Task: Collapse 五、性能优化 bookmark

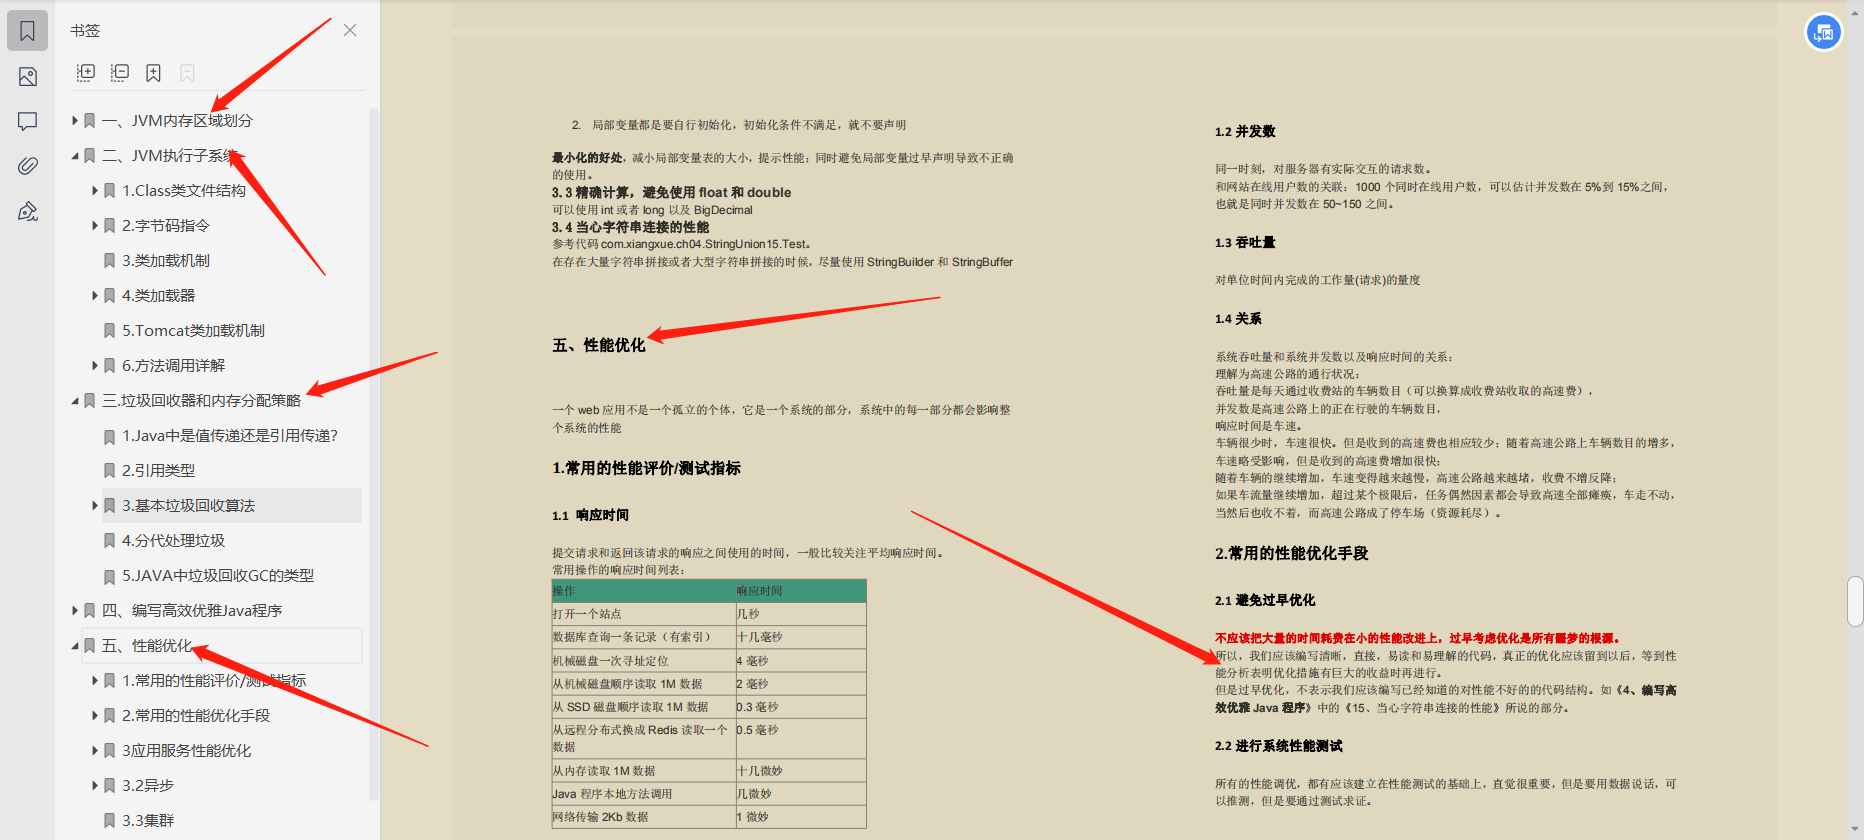Action: pyautogui.click(x=75, y=646)
